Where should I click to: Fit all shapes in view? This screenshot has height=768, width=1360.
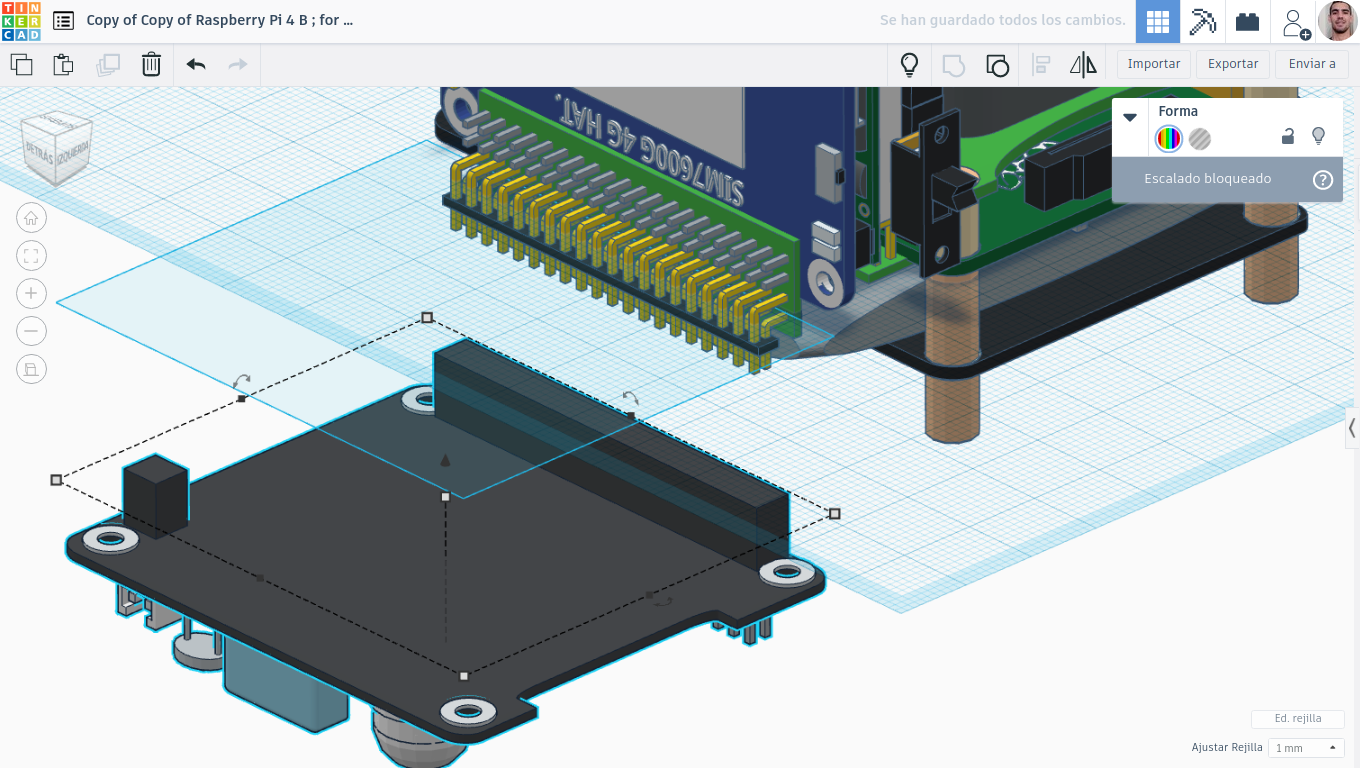31,256
